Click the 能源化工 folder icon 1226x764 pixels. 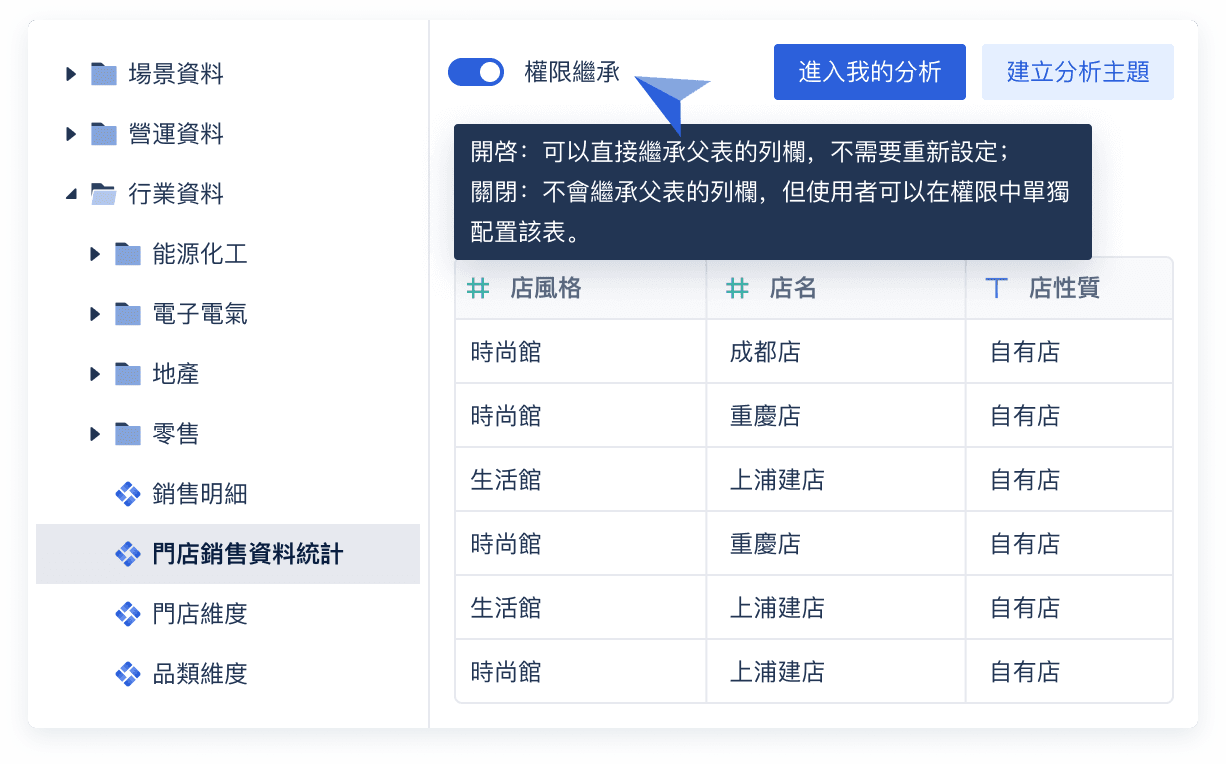point(128,254)
